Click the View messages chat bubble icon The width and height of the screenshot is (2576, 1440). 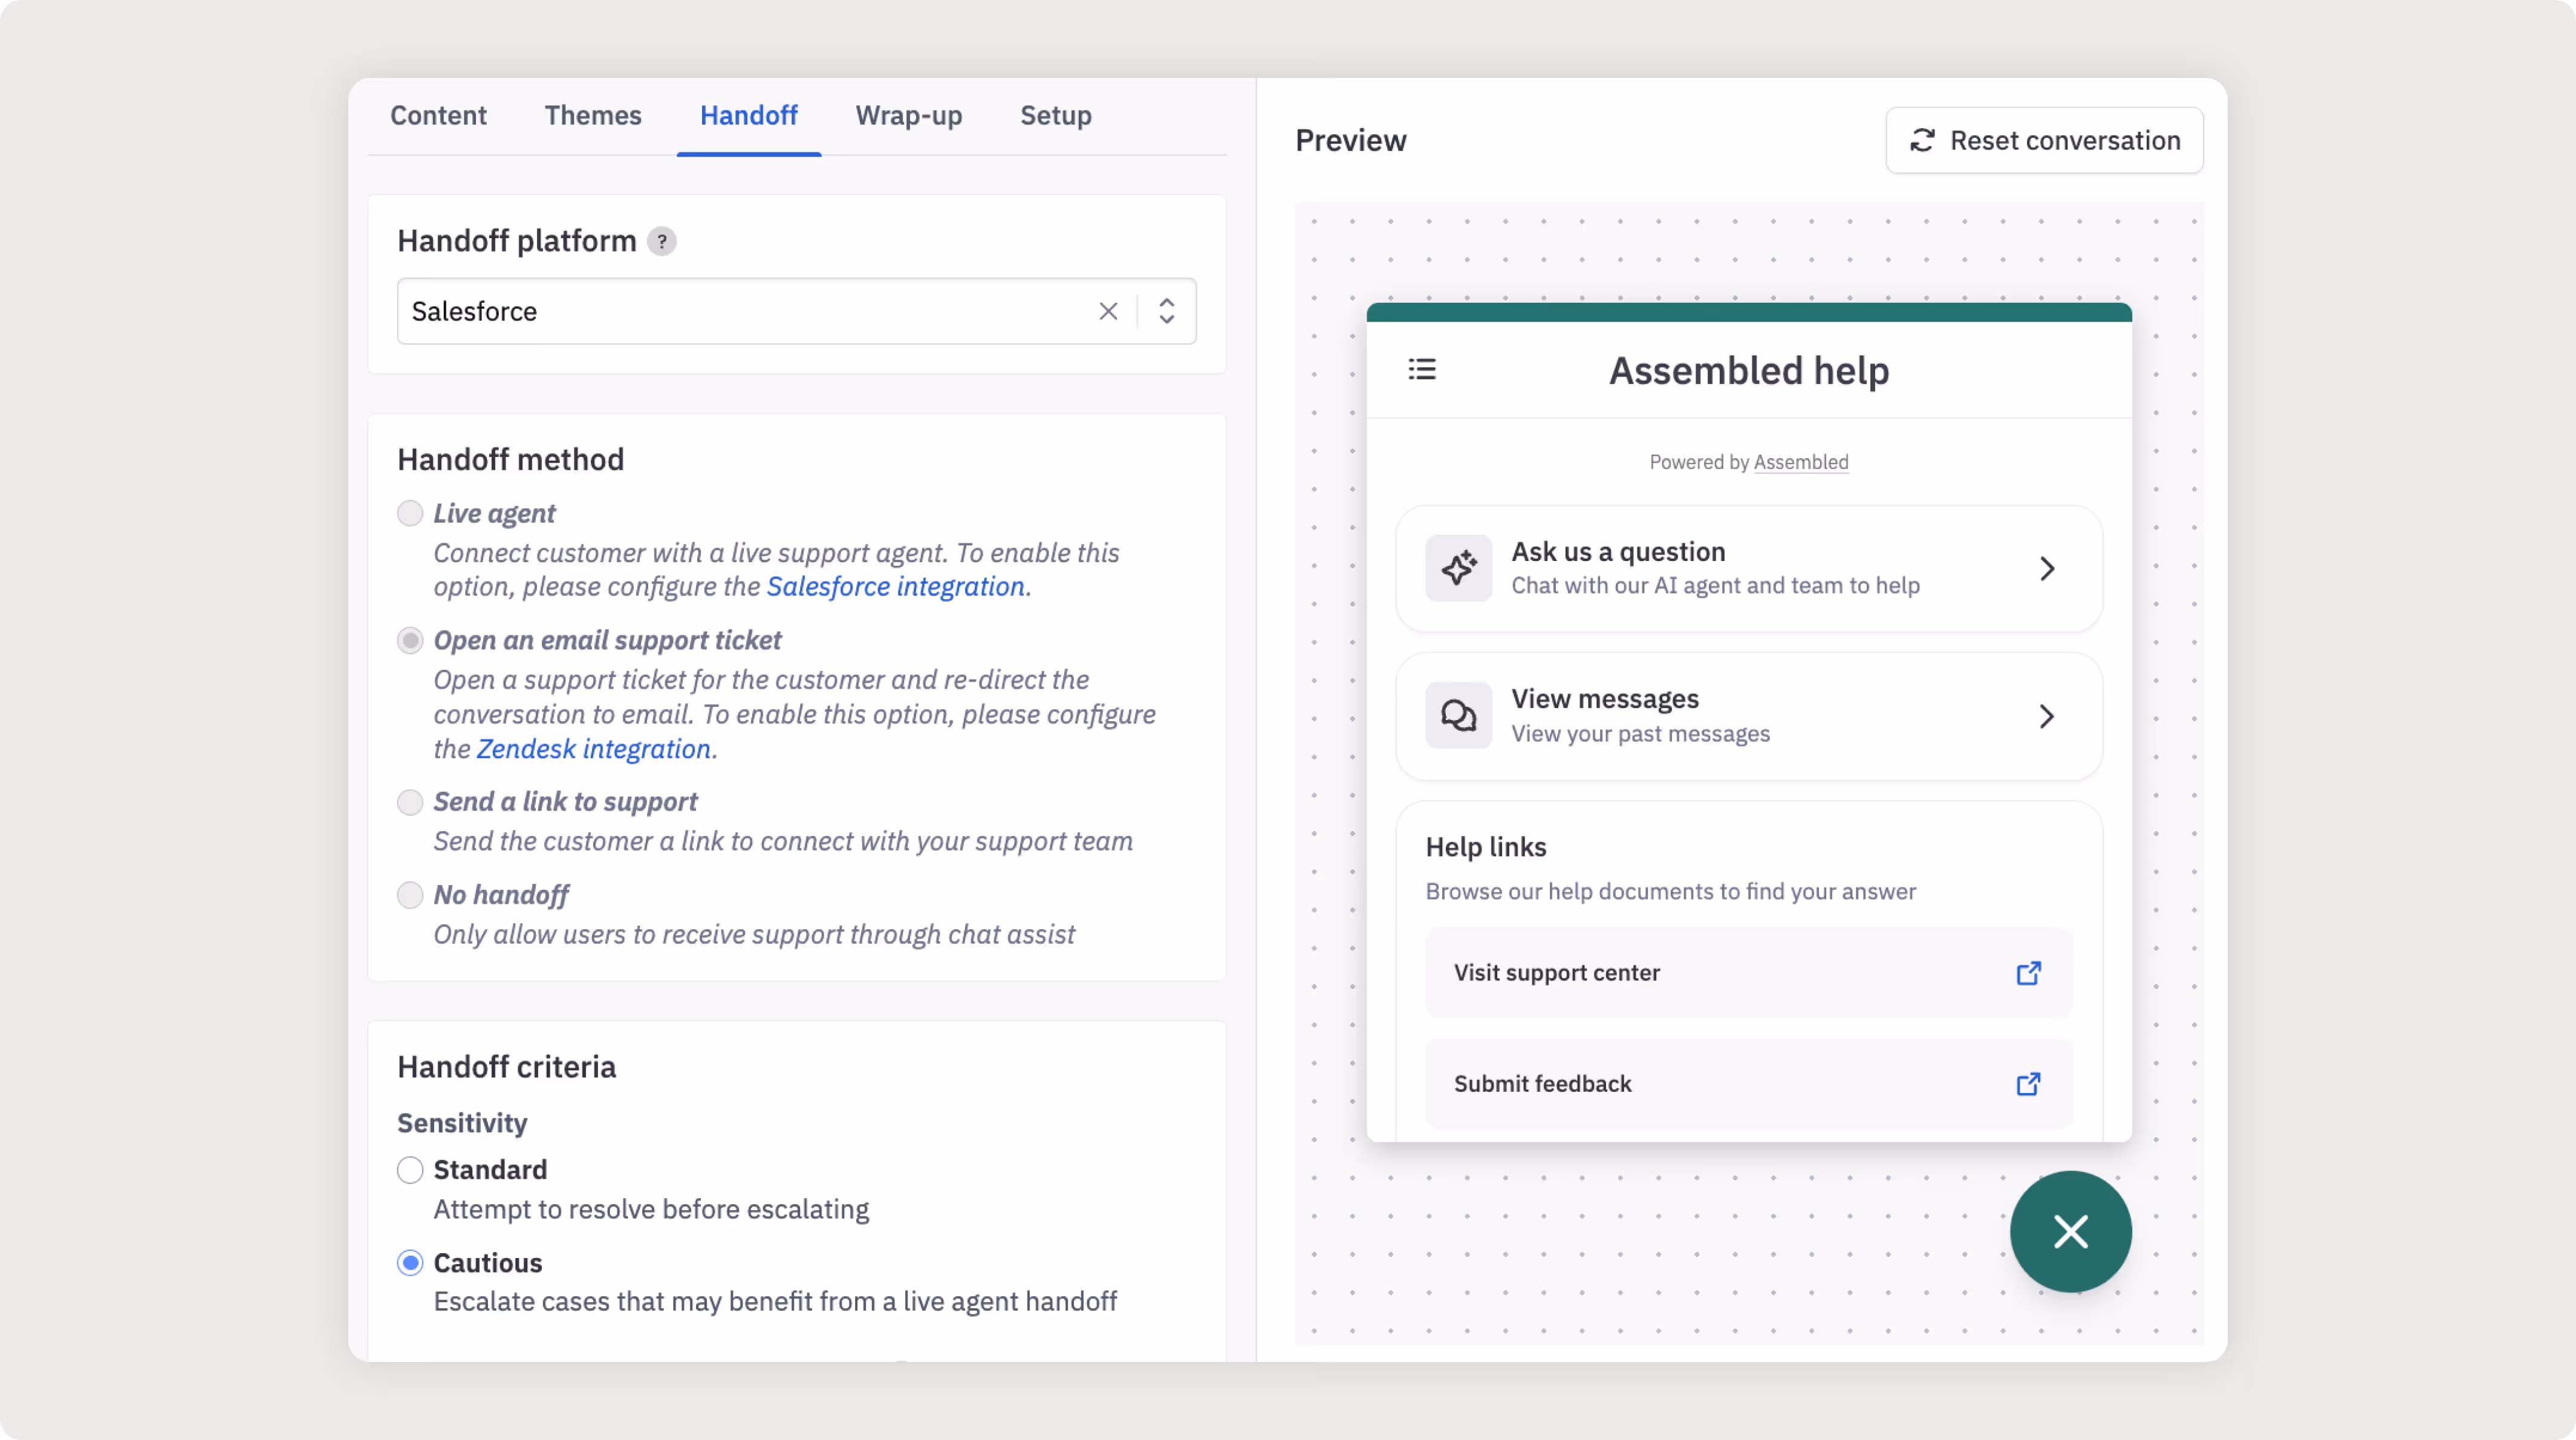[1459, 715]
